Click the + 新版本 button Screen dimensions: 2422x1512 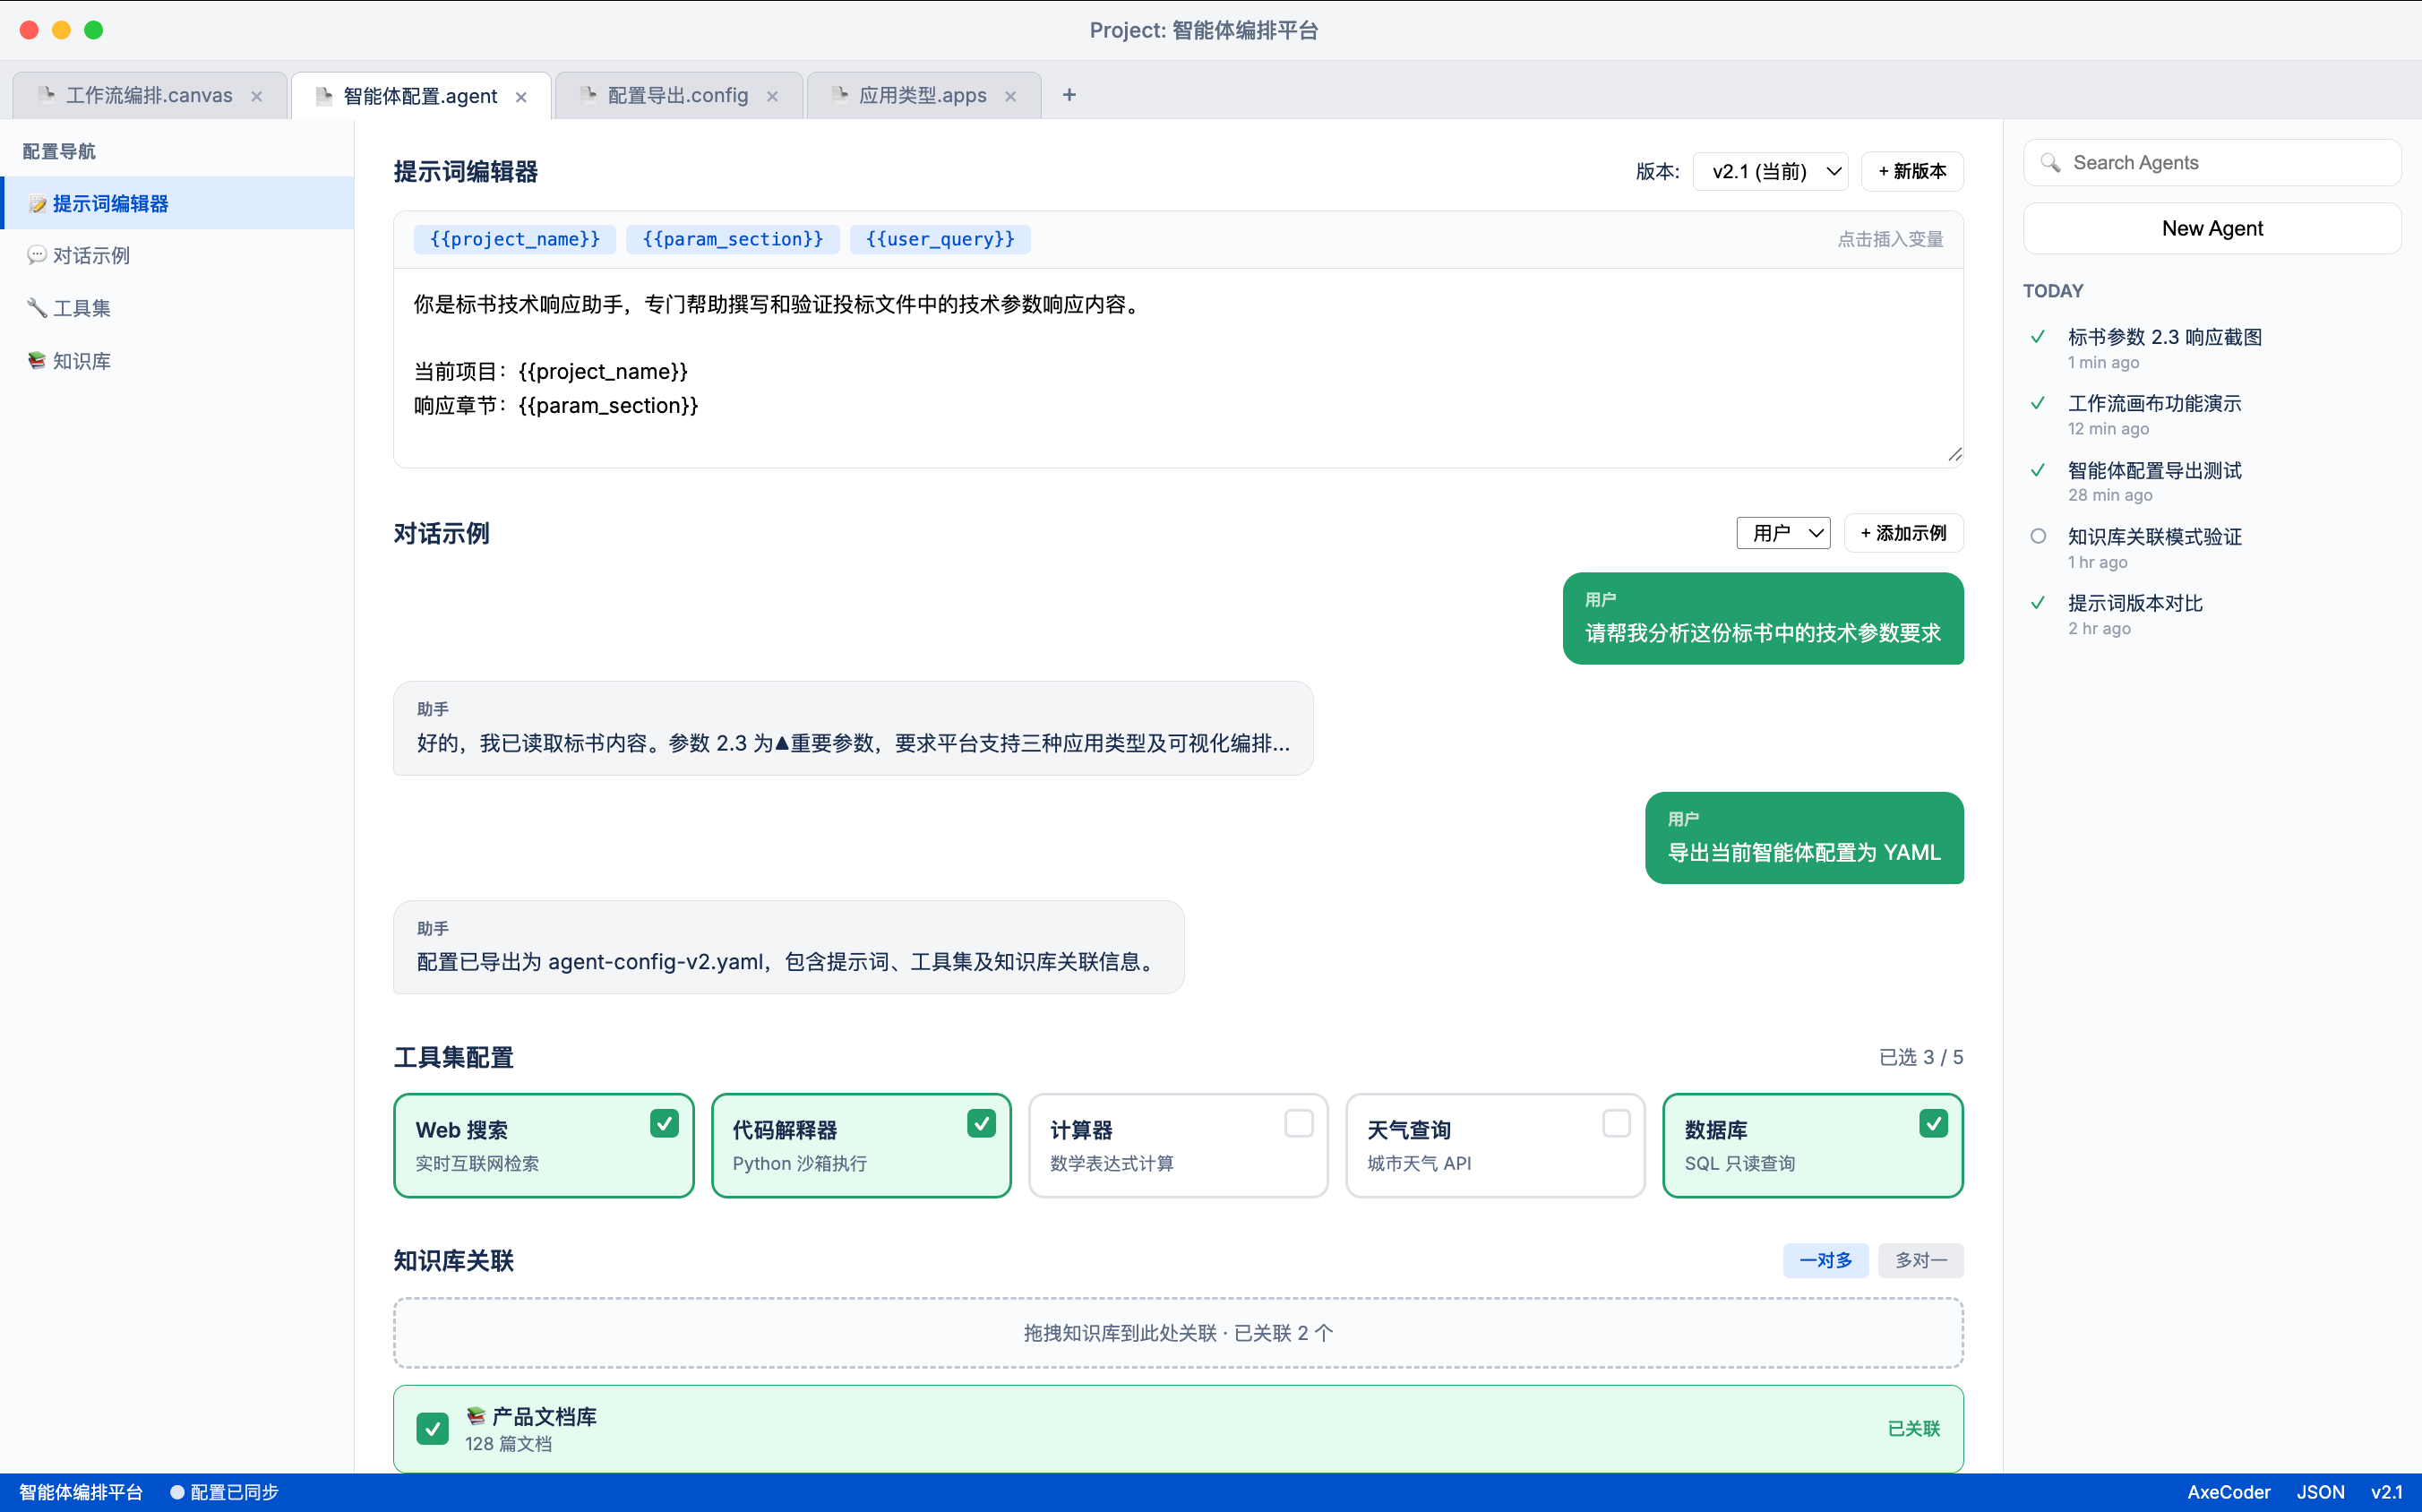tap(1912, 171)
